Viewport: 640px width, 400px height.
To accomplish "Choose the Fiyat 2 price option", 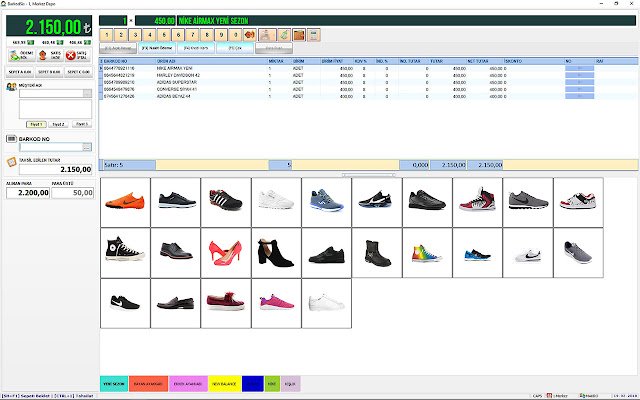I will tap(58, 124).
